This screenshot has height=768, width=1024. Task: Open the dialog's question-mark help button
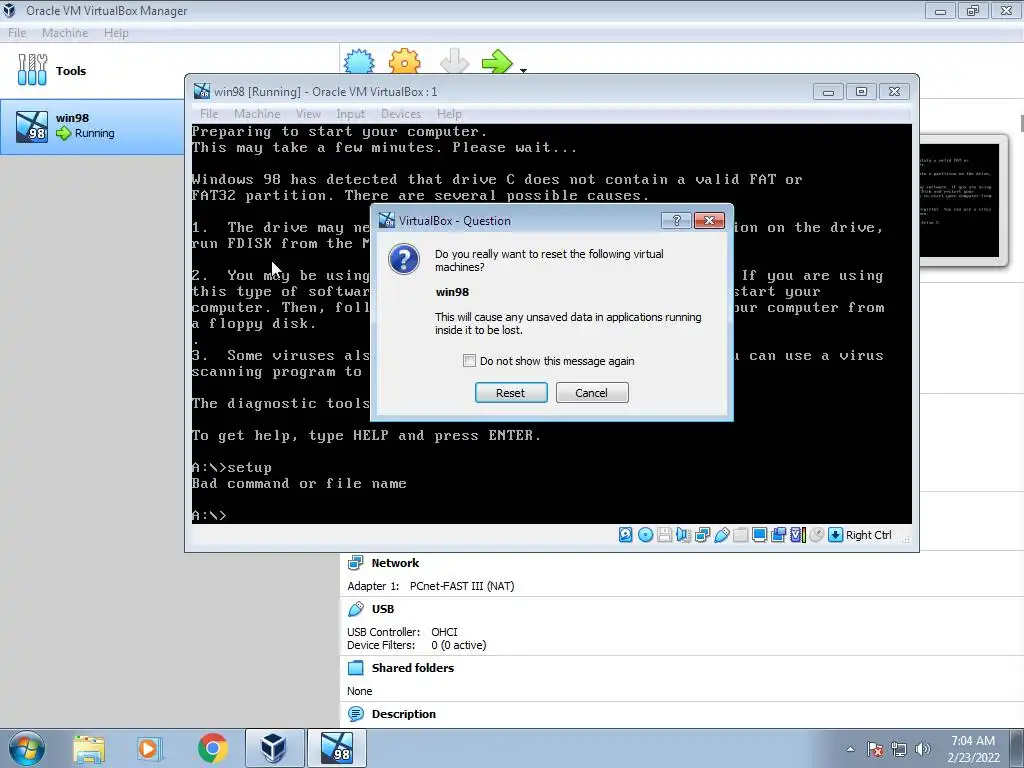(x=676, y=221)
